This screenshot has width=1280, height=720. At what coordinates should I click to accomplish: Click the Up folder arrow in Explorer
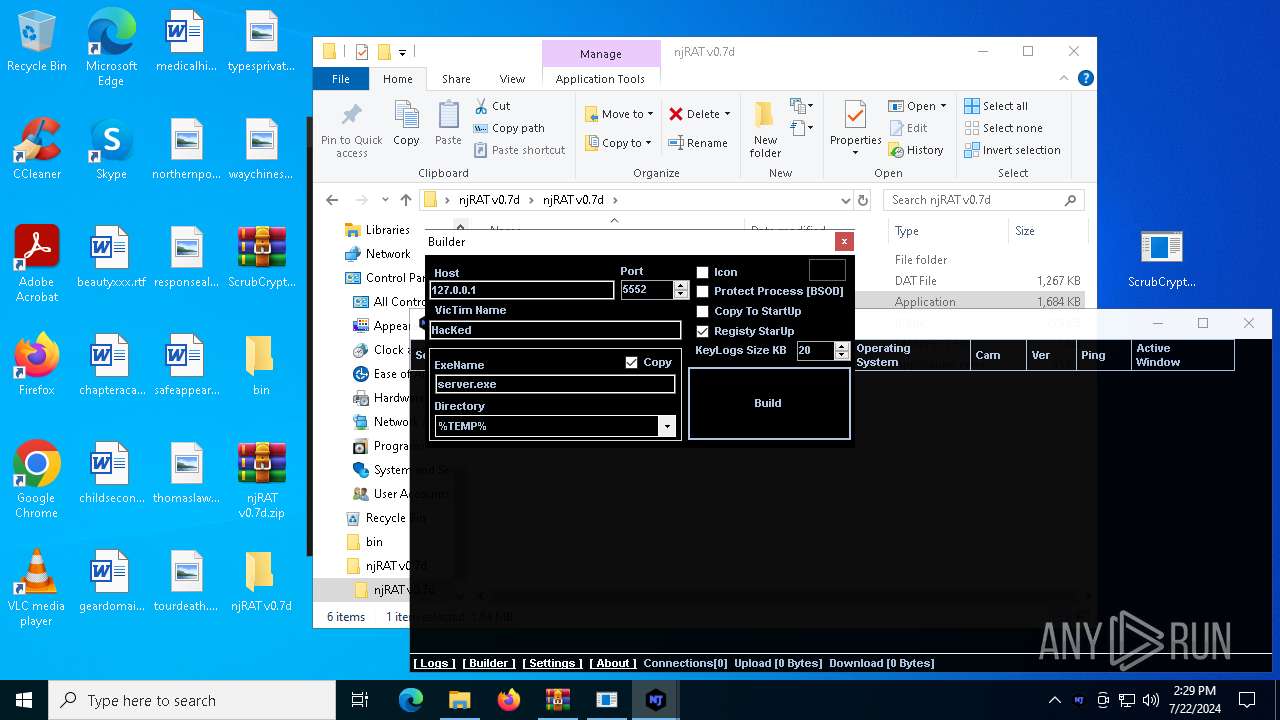pos(406,200)
